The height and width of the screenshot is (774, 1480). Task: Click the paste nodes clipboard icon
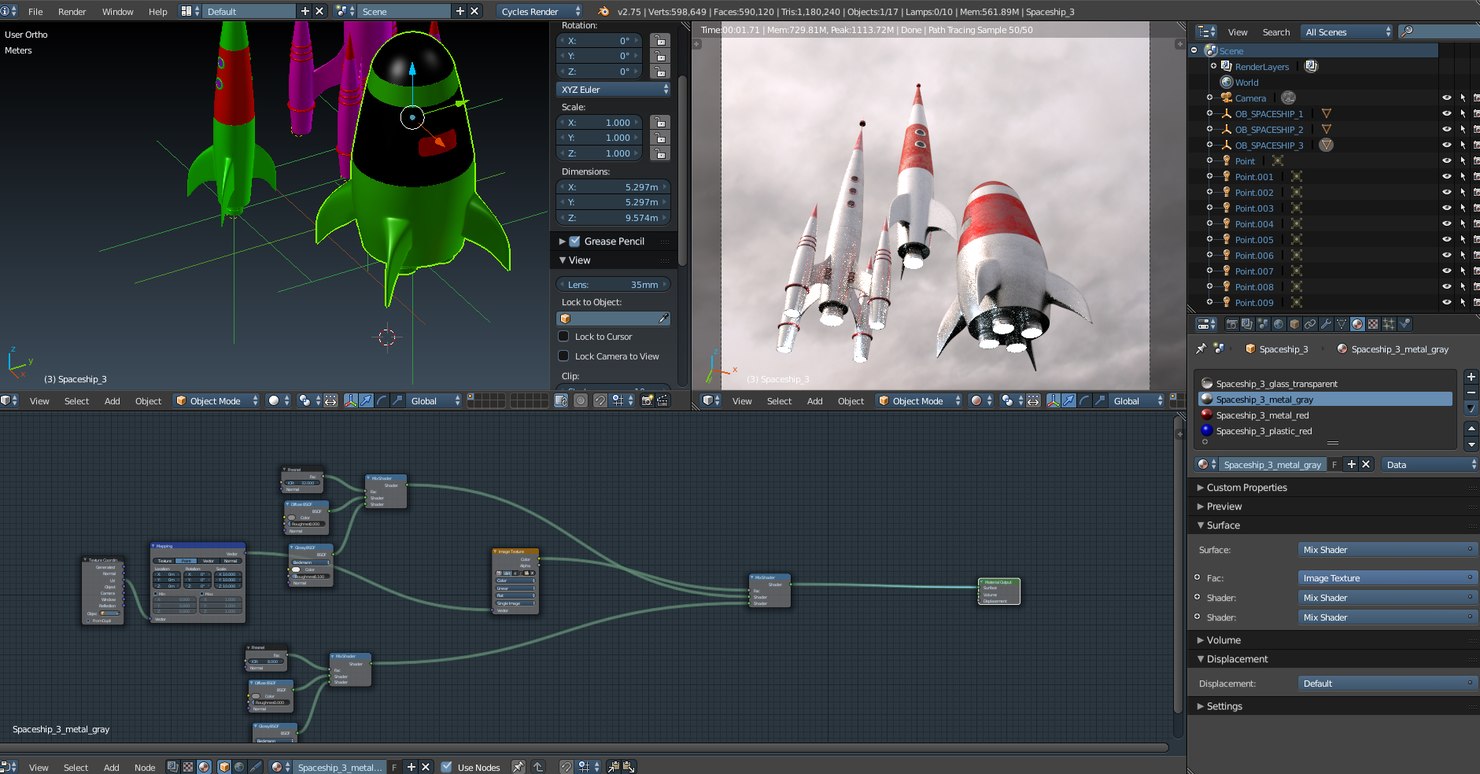[x=628, y=767]
